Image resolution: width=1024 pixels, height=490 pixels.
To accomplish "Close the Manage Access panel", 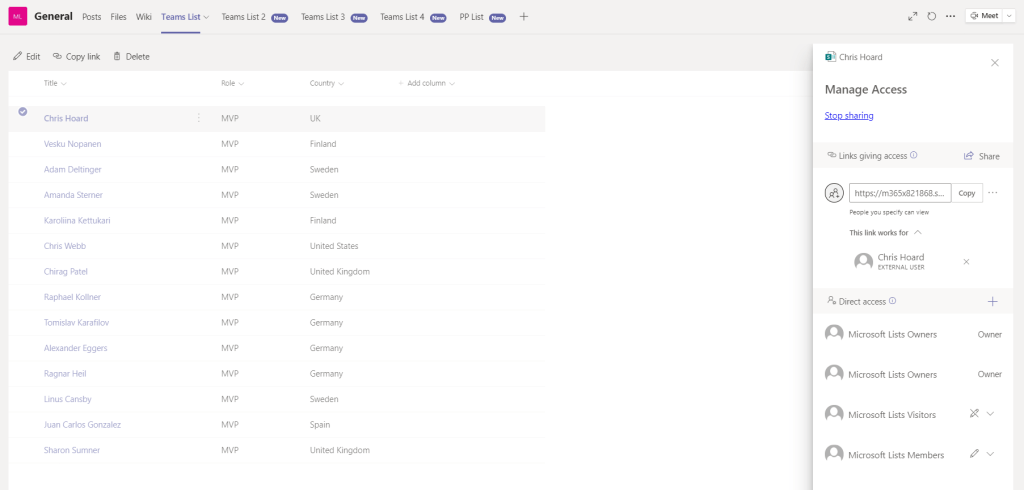I will pos(994,62).
